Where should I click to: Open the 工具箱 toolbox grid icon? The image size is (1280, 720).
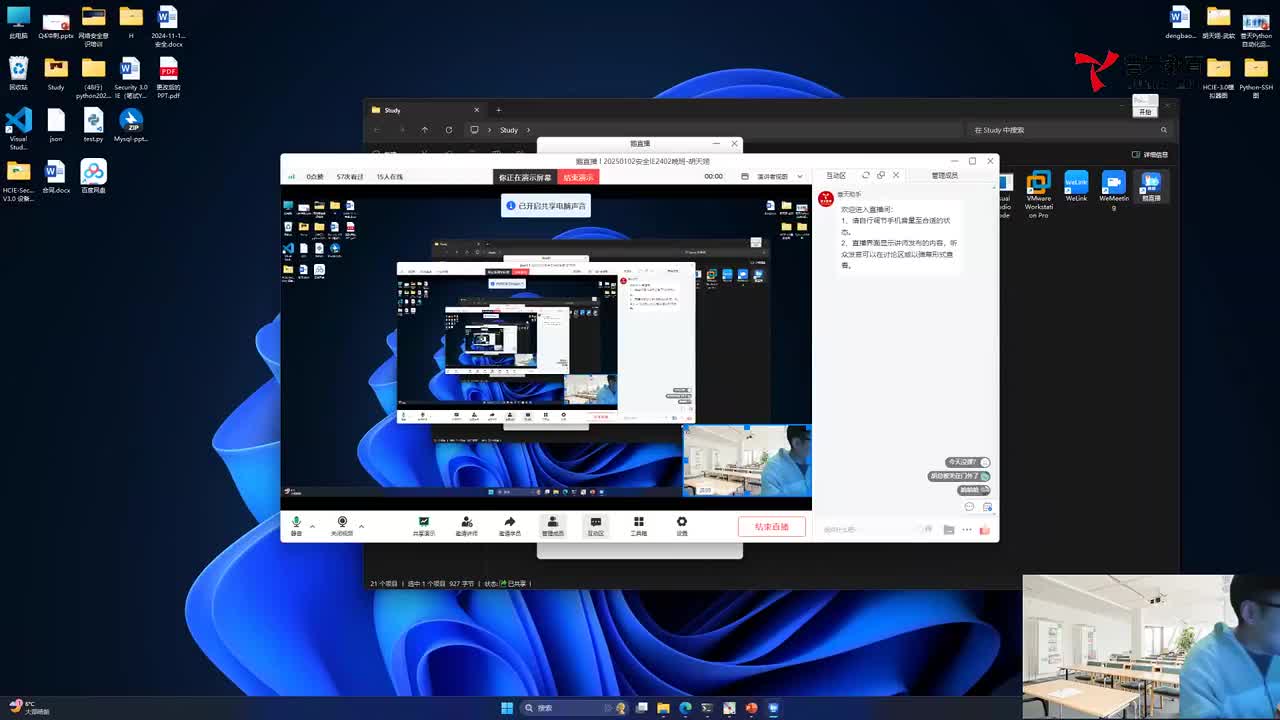pyautogui.click(x=638, y=525)
